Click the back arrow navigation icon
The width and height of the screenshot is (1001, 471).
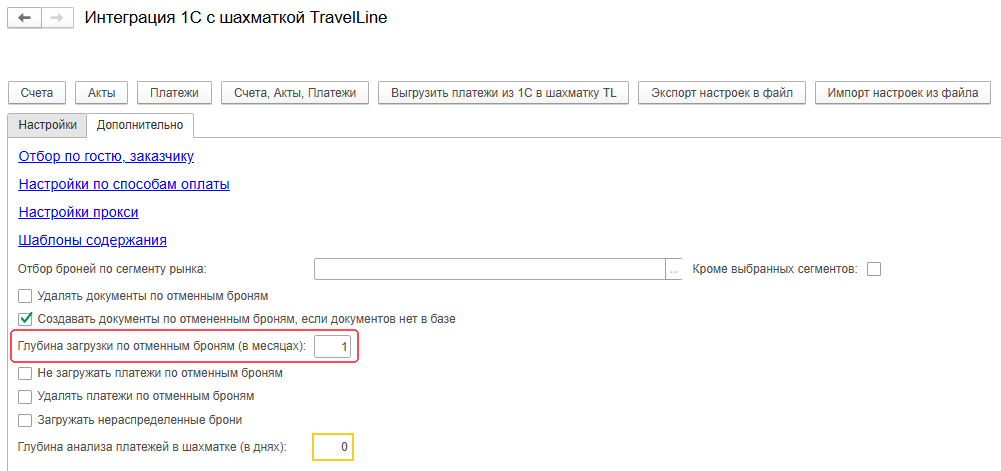tap(24, 18)
